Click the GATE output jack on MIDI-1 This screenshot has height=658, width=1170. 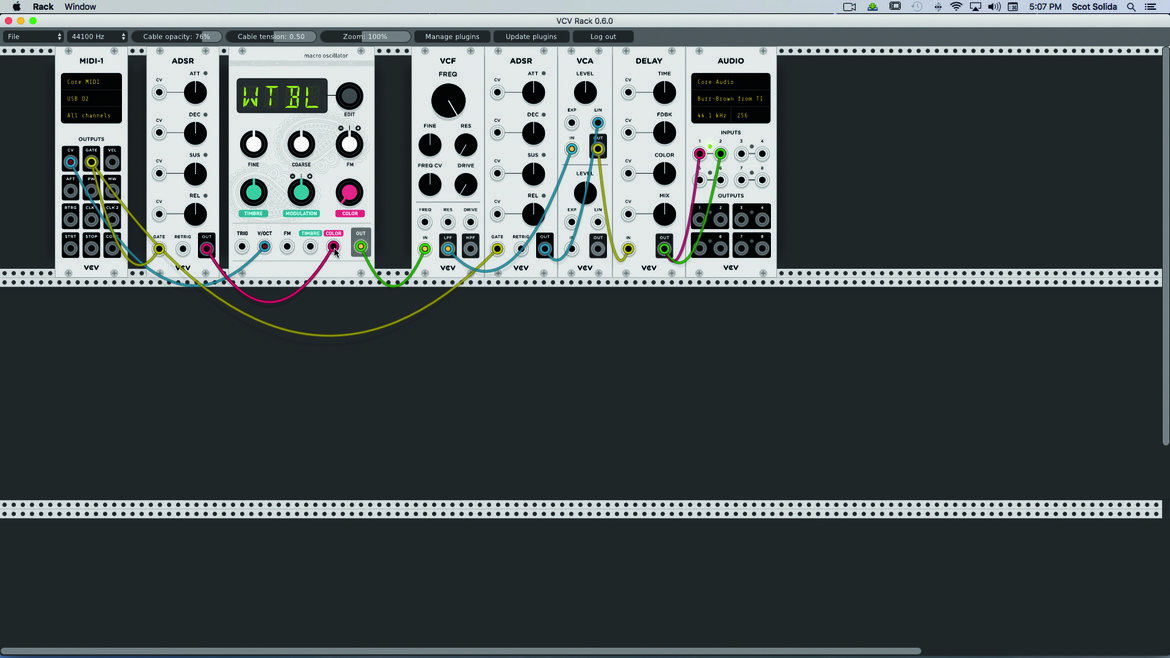(x=91, y=162)
